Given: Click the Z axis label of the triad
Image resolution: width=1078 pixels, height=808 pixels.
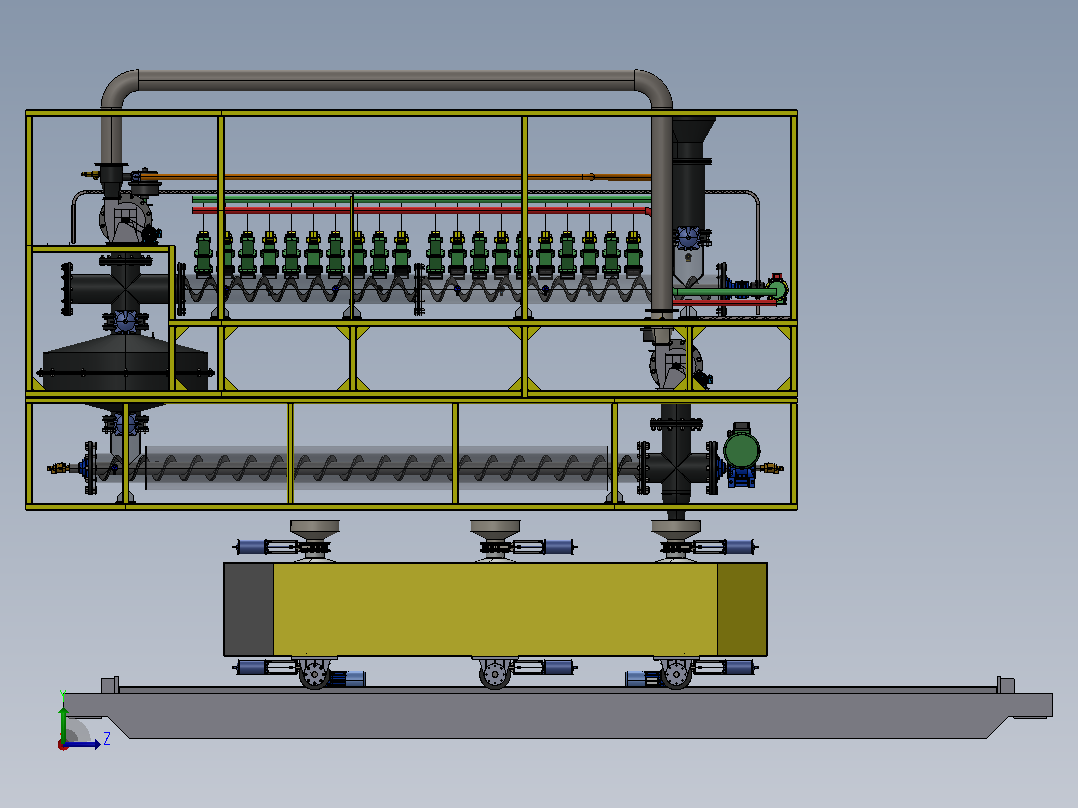Looking at the screenshot, I should (107, 739).
